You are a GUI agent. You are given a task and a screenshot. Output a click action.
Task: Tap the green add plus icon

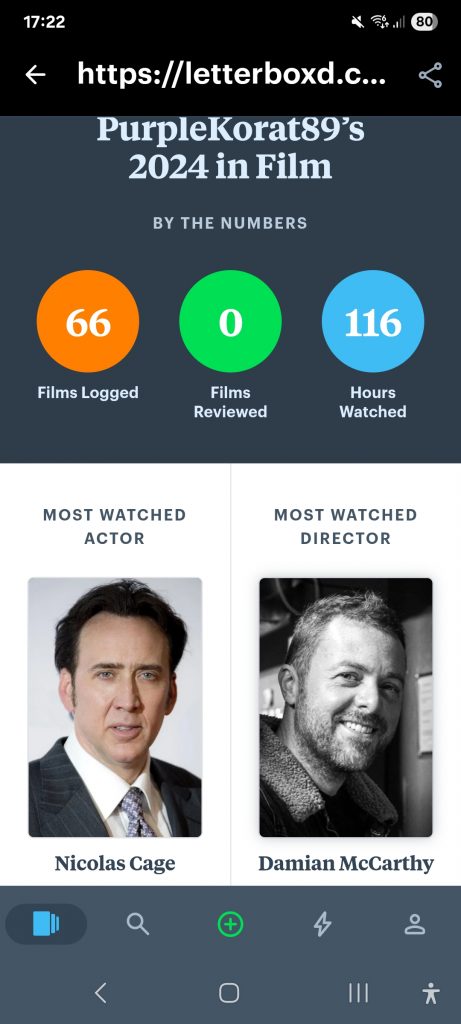point(230,924)
